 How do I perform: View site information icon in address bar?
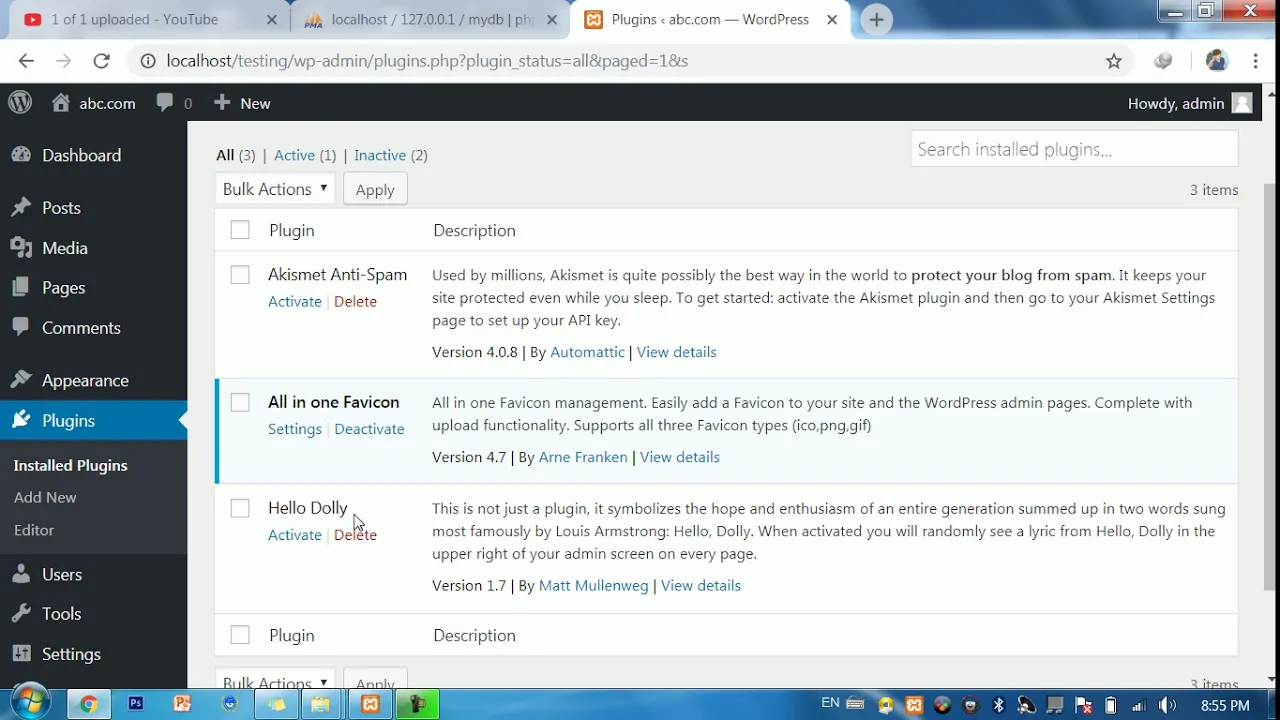(x=148, y=61)
